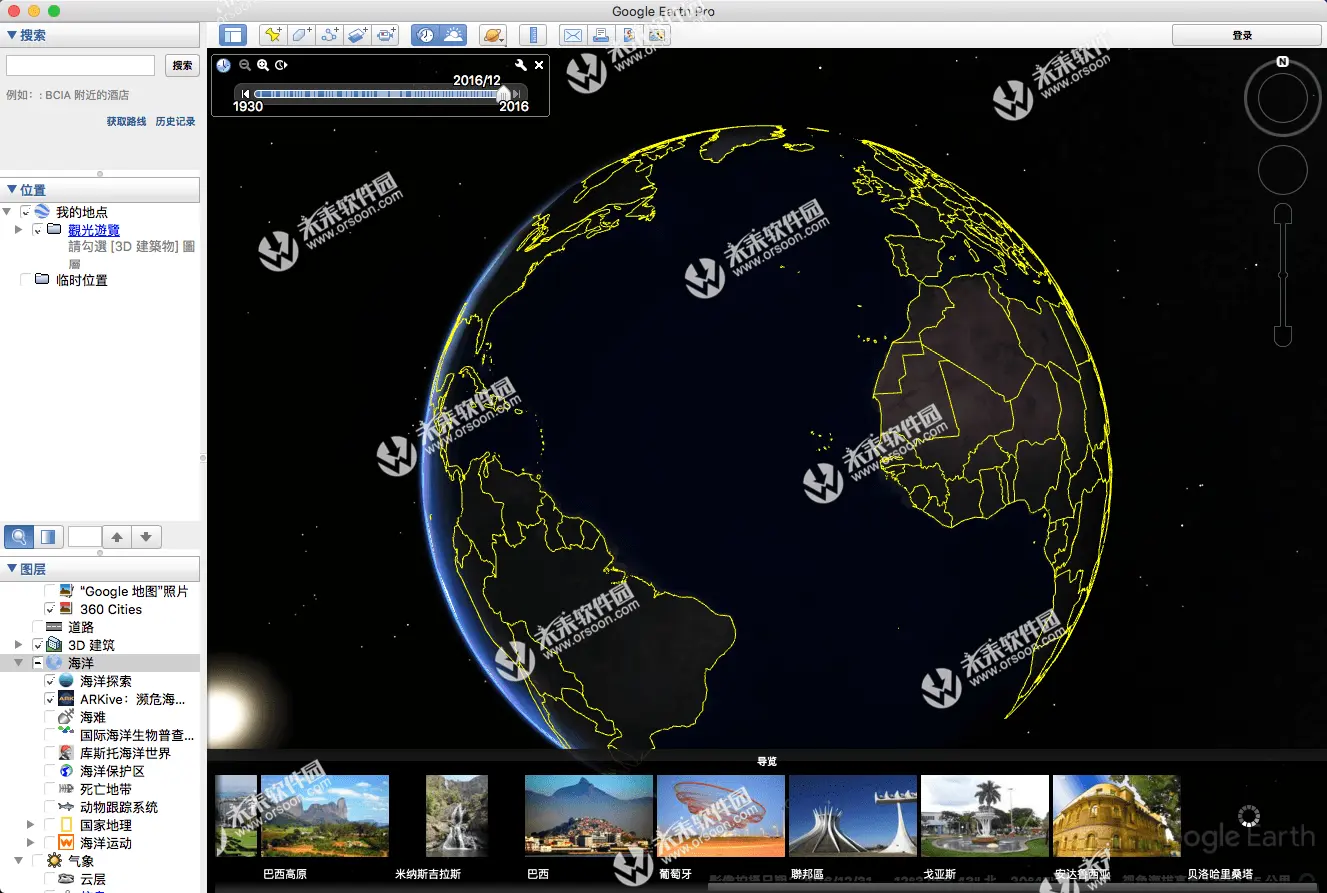
Task: Zoom in the time slider range
Action: [x=263, y=65]
